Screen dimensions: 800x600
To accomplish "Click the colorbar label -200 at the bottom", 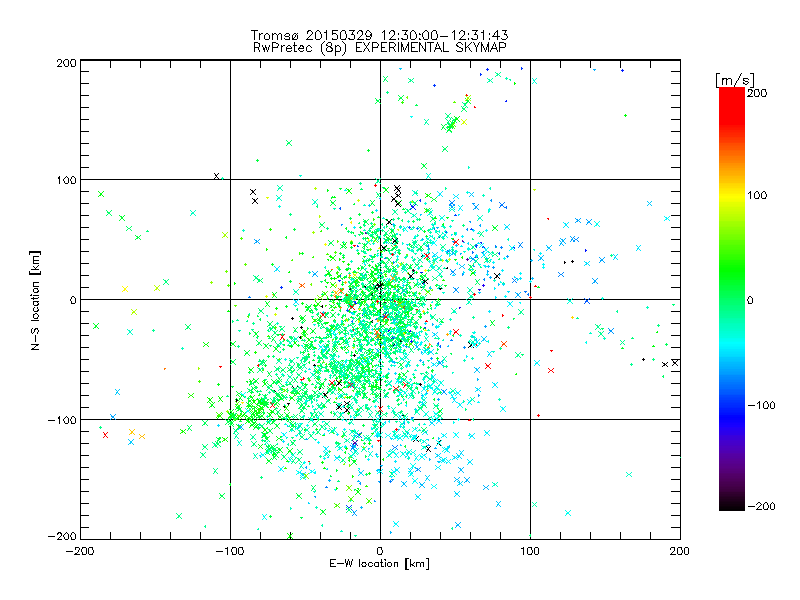I will 761,506.
